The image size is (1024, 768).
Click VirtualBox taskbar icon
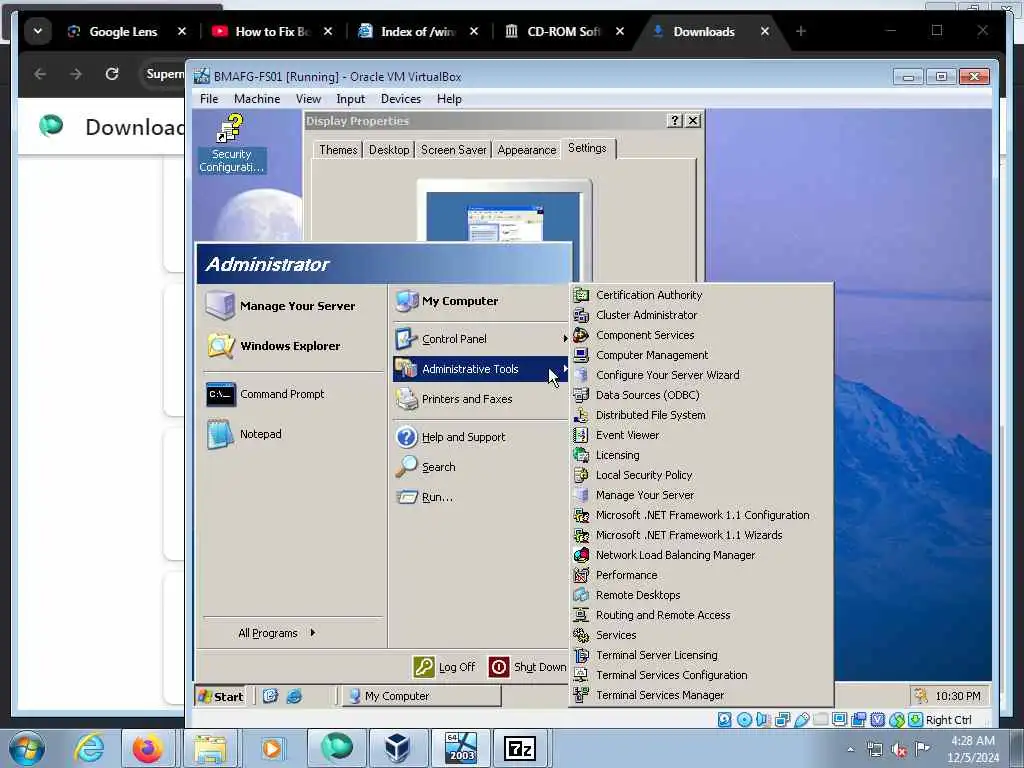pyautogui.click(x=398, y=748)
